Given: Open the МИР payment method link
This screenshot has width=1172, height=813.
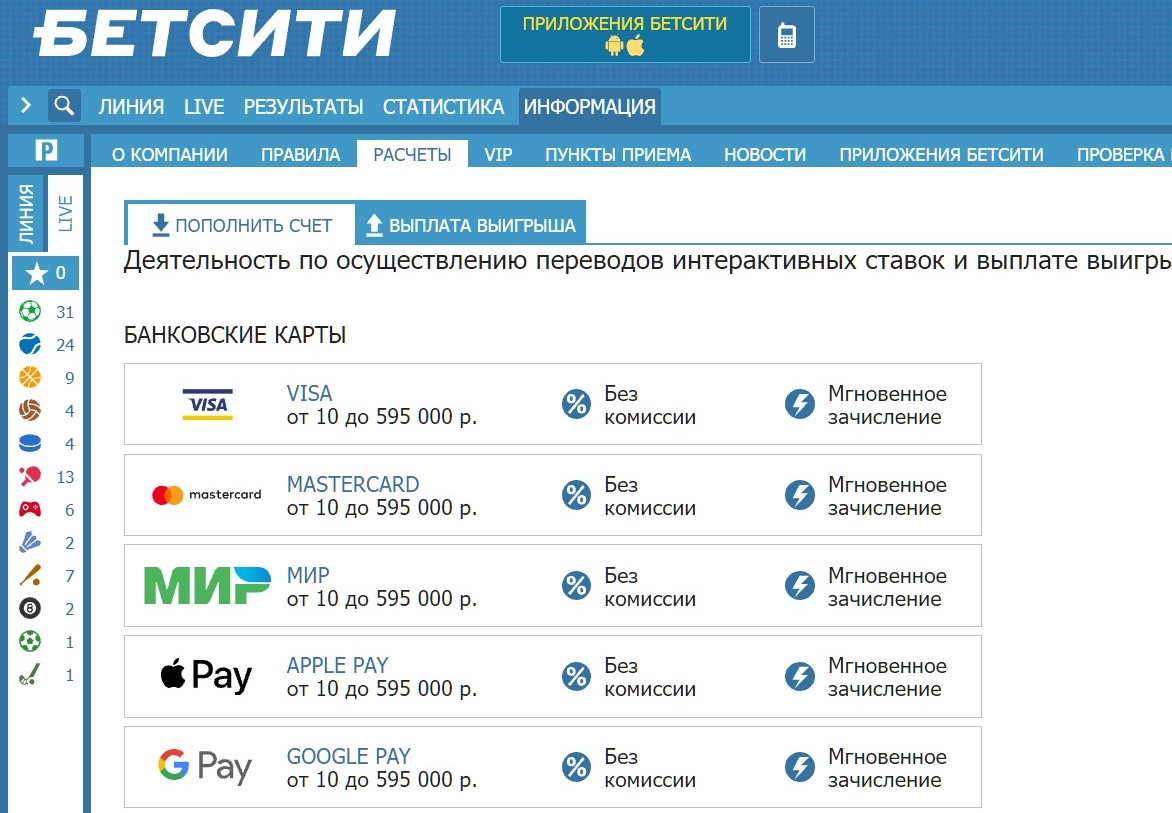Looking at the screenshot, I should coord(308,575).
